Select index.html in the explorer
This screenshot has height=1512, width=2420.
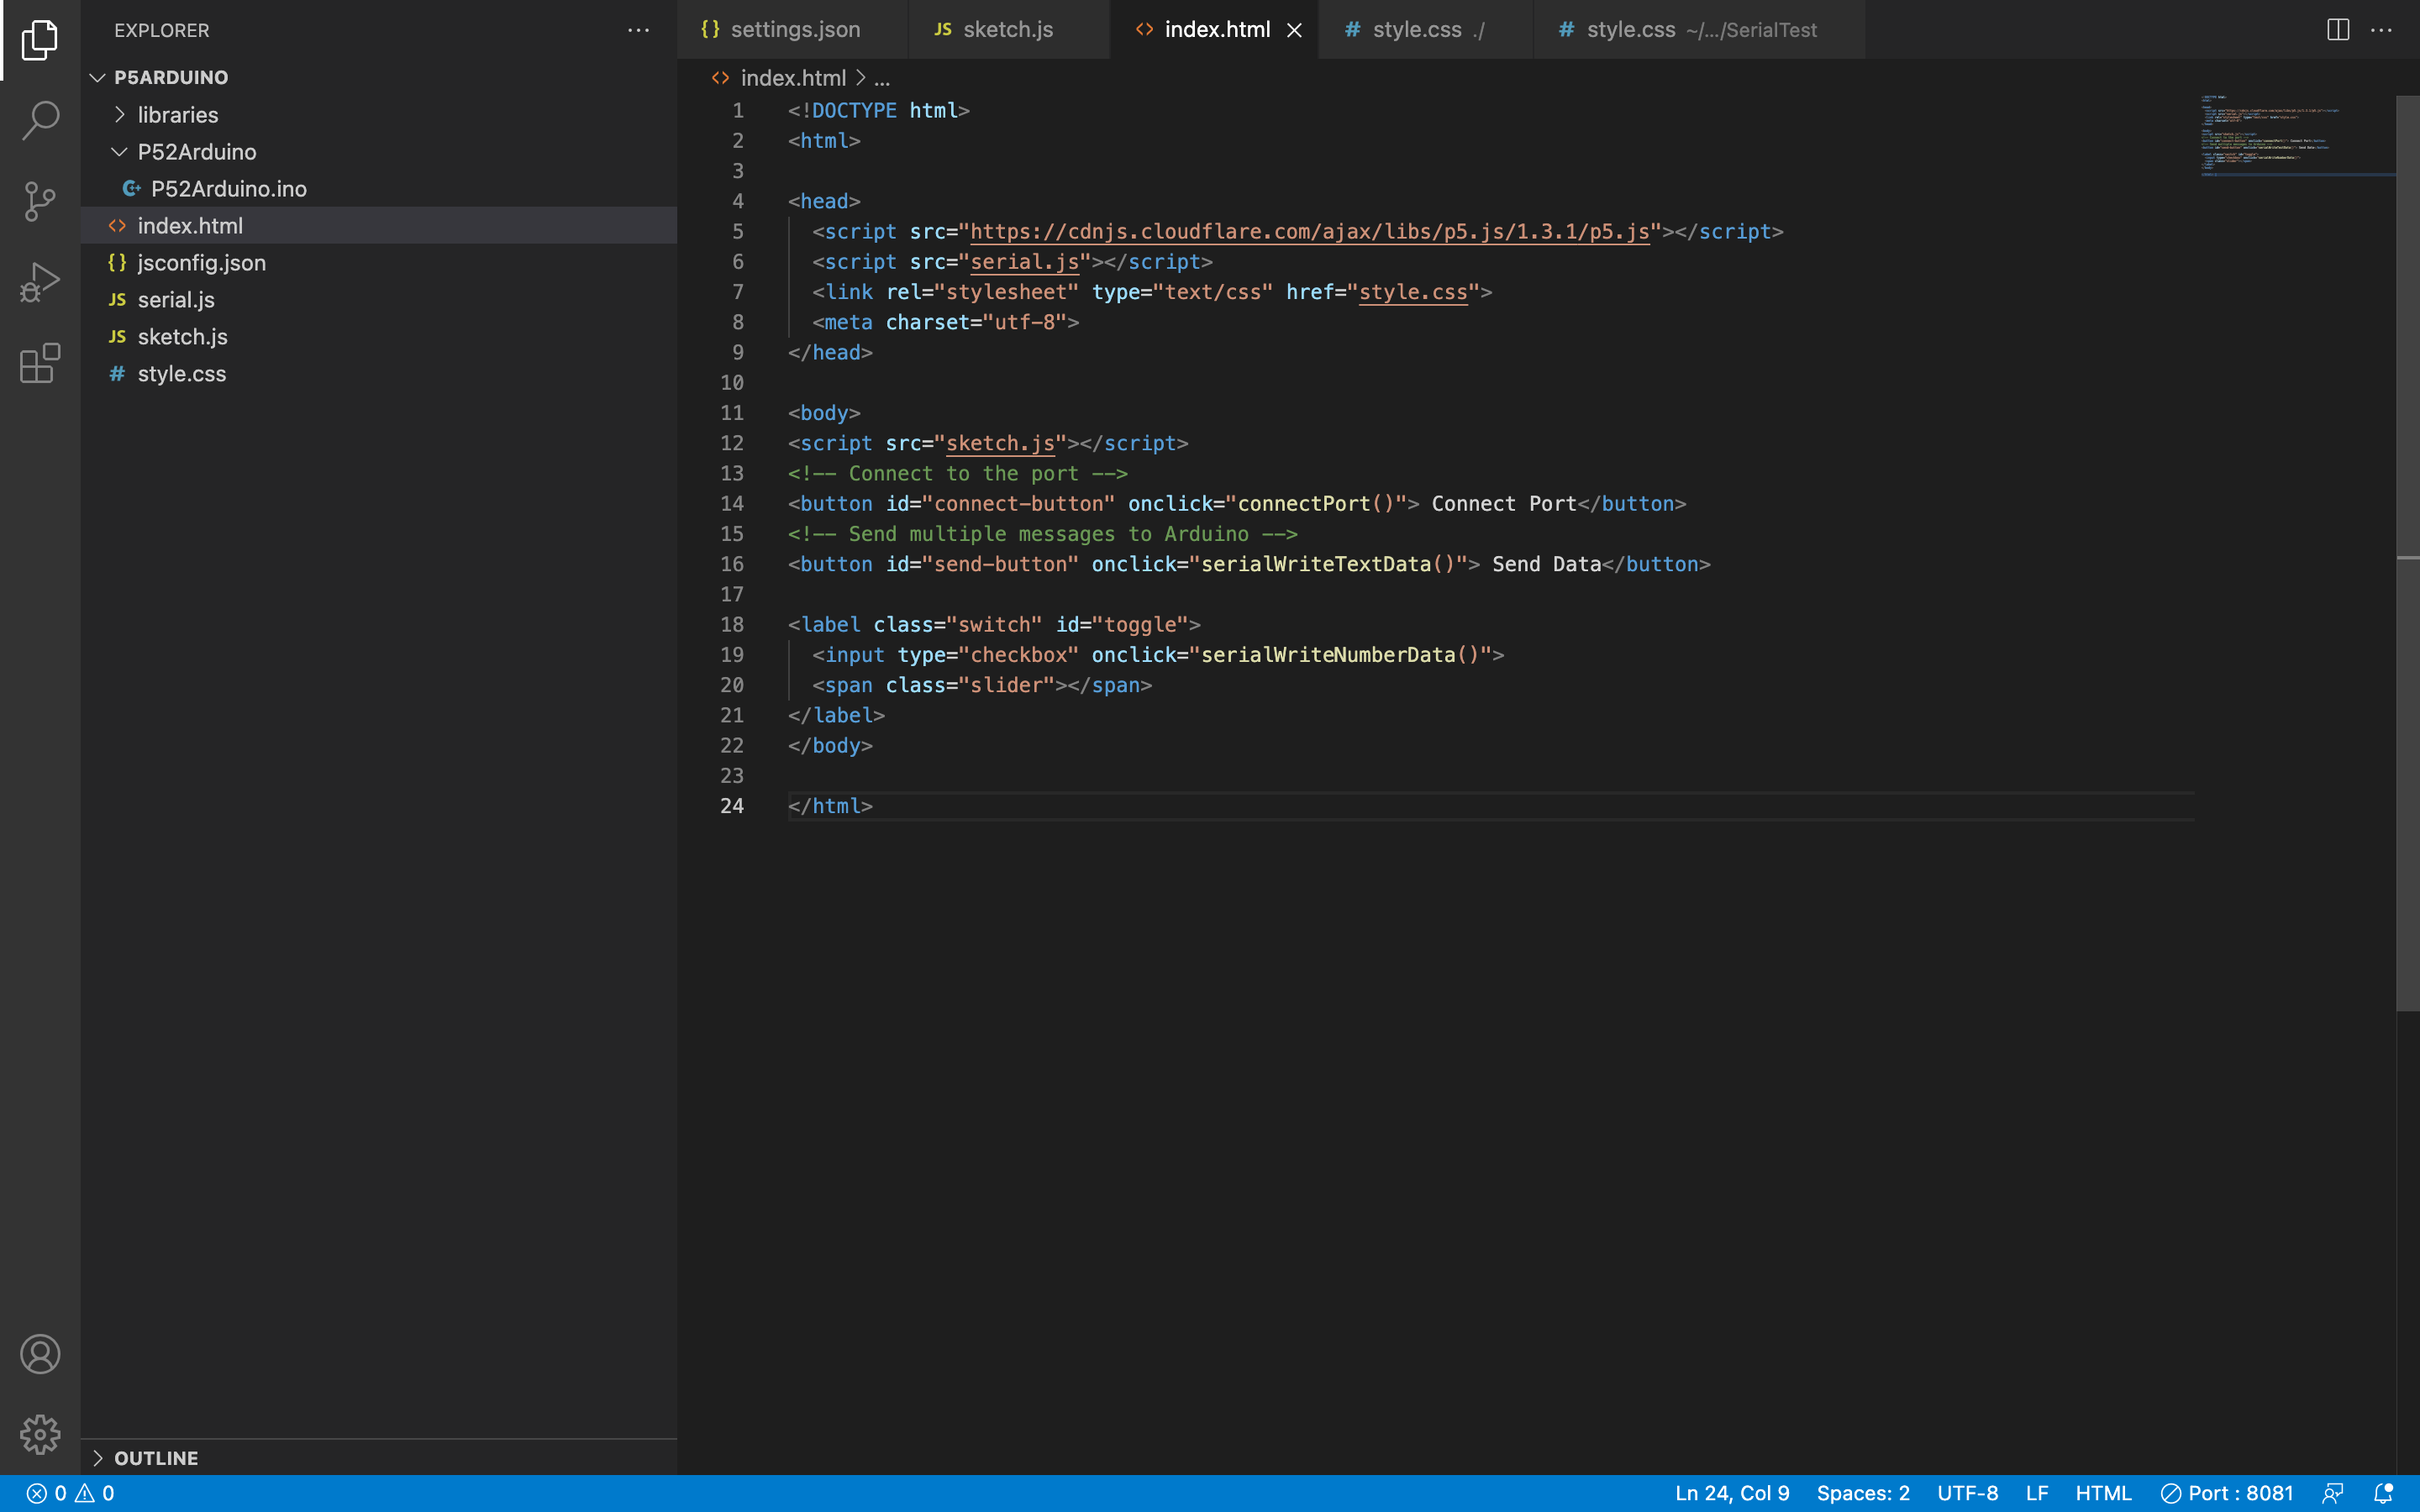(378, 225)
